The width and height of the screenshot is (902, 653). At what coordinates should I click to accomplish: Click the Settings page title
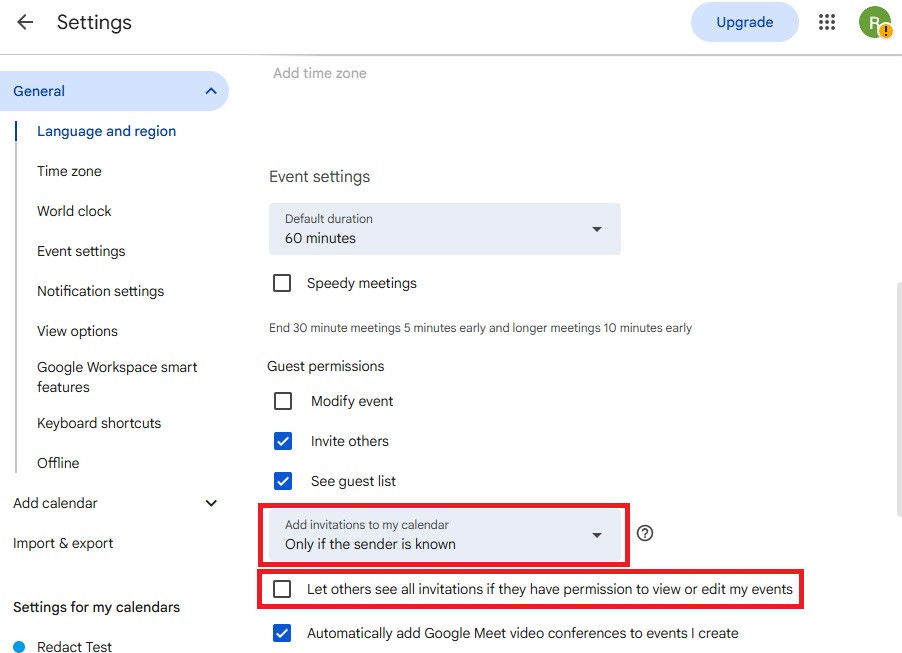(94, 22)
